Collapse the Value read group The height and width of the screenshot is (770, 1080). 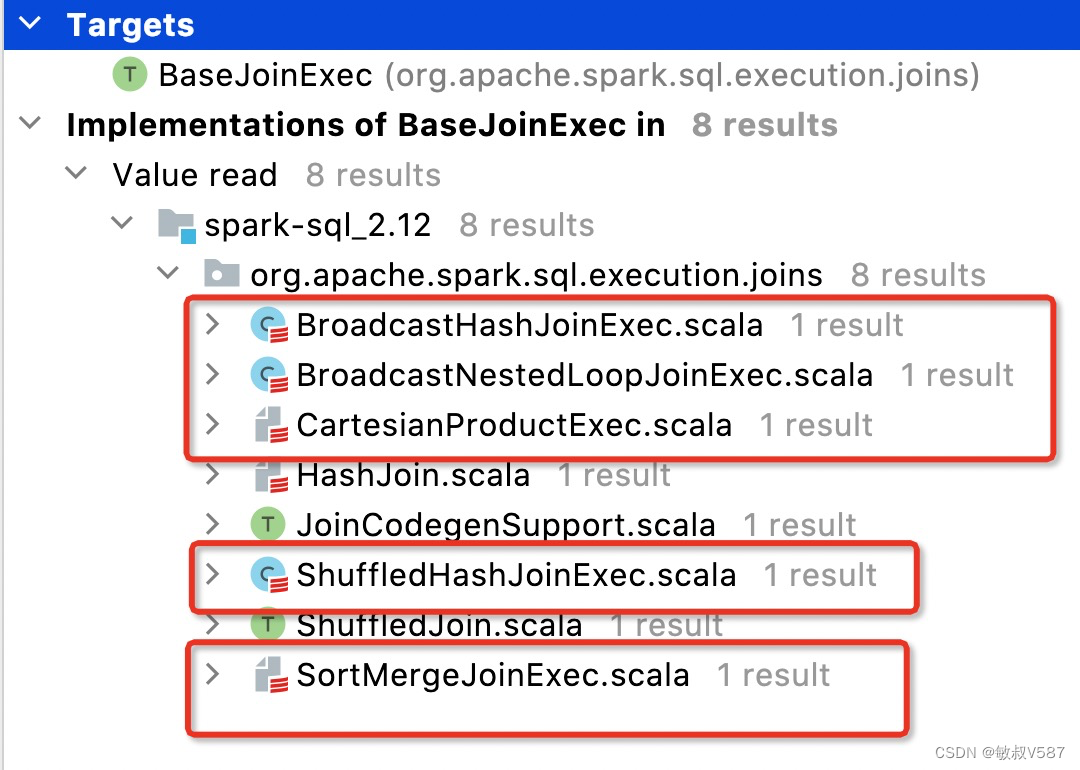[75, 174]
